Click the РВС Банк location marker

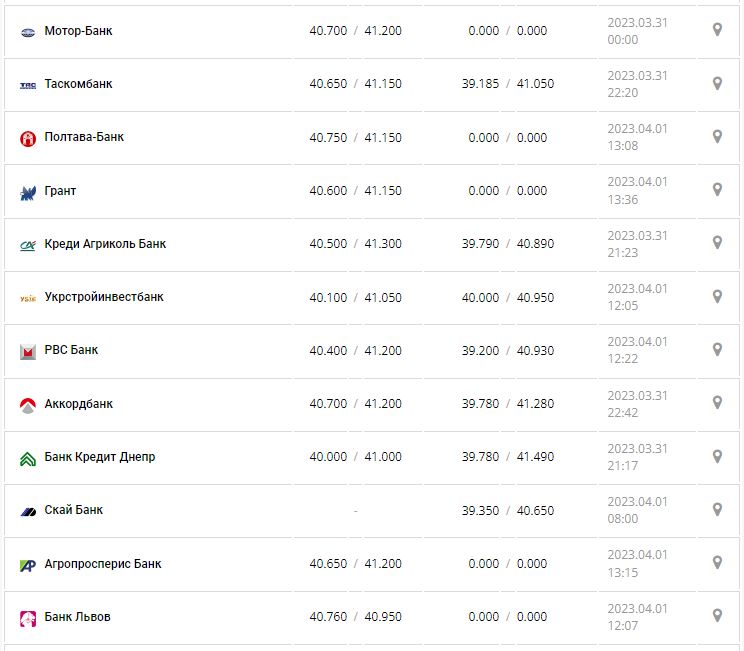717,349
